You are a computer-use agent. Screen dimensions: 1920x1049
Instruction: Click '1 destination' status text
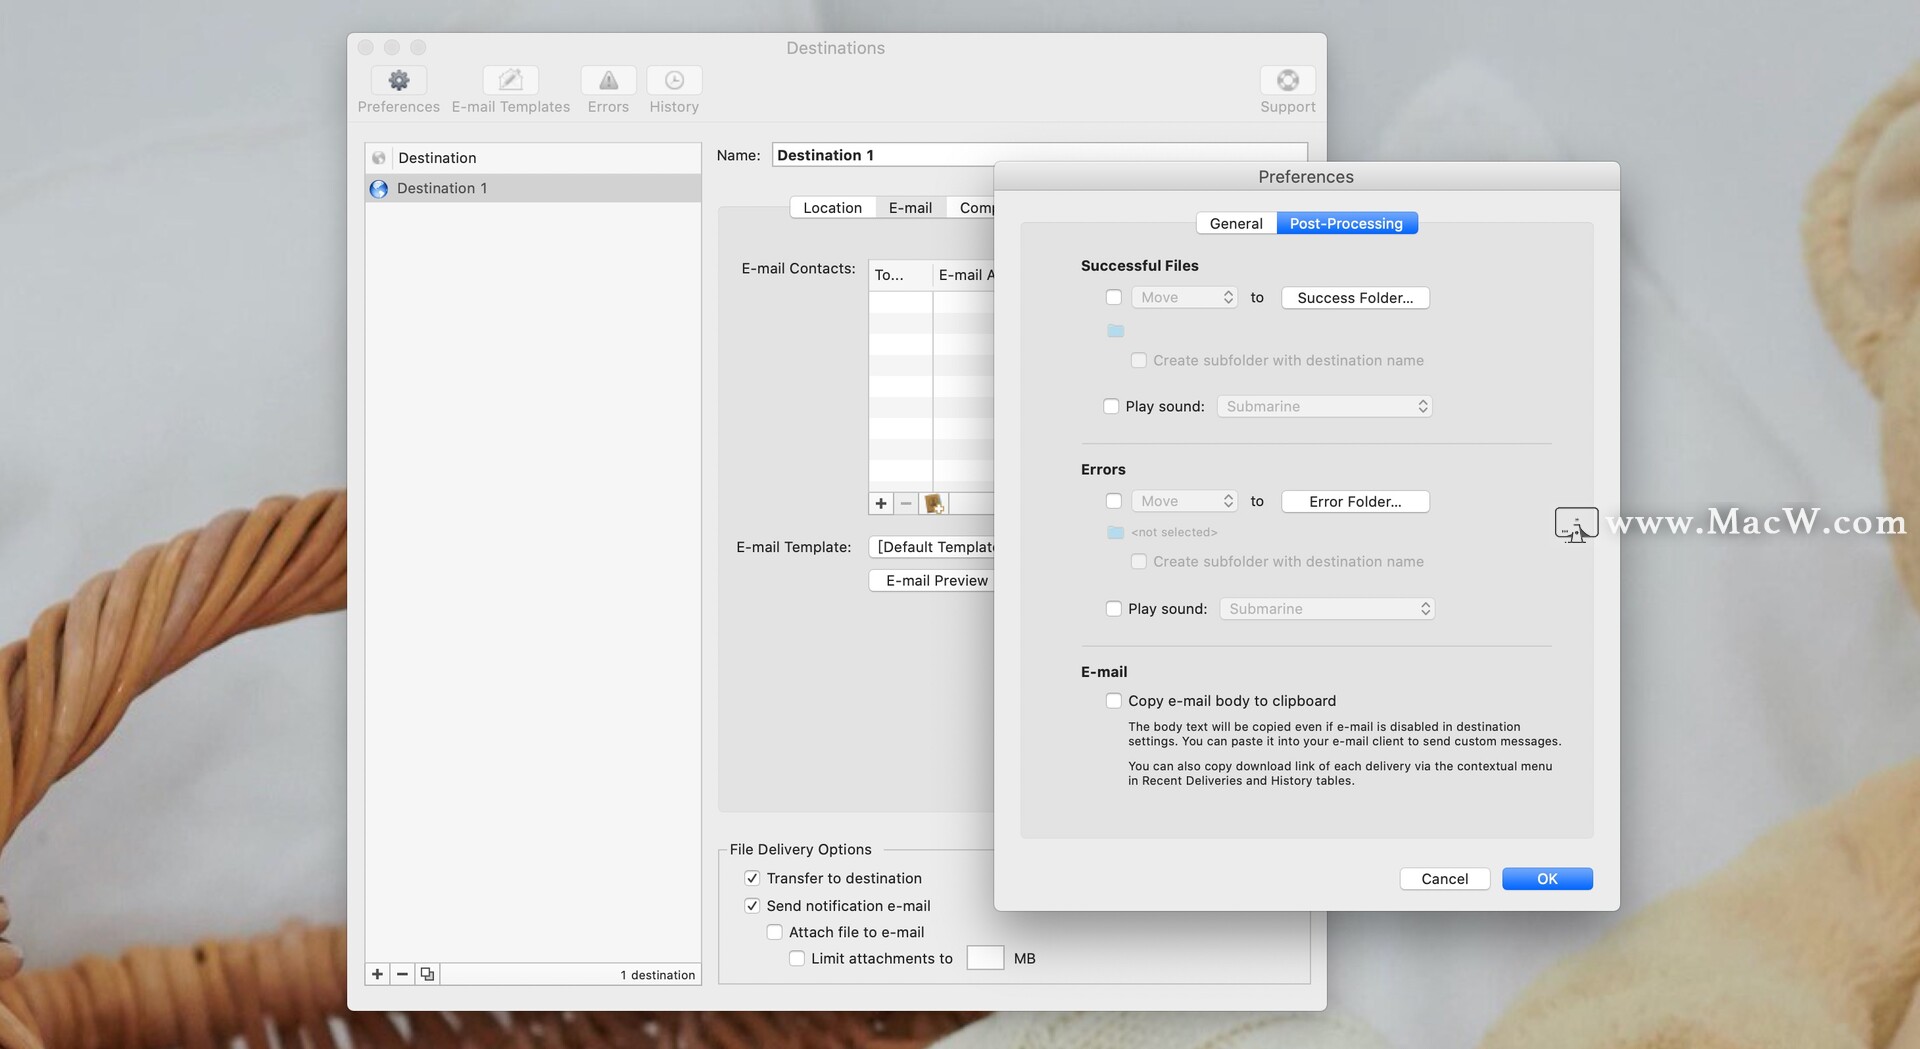point(657,975)
